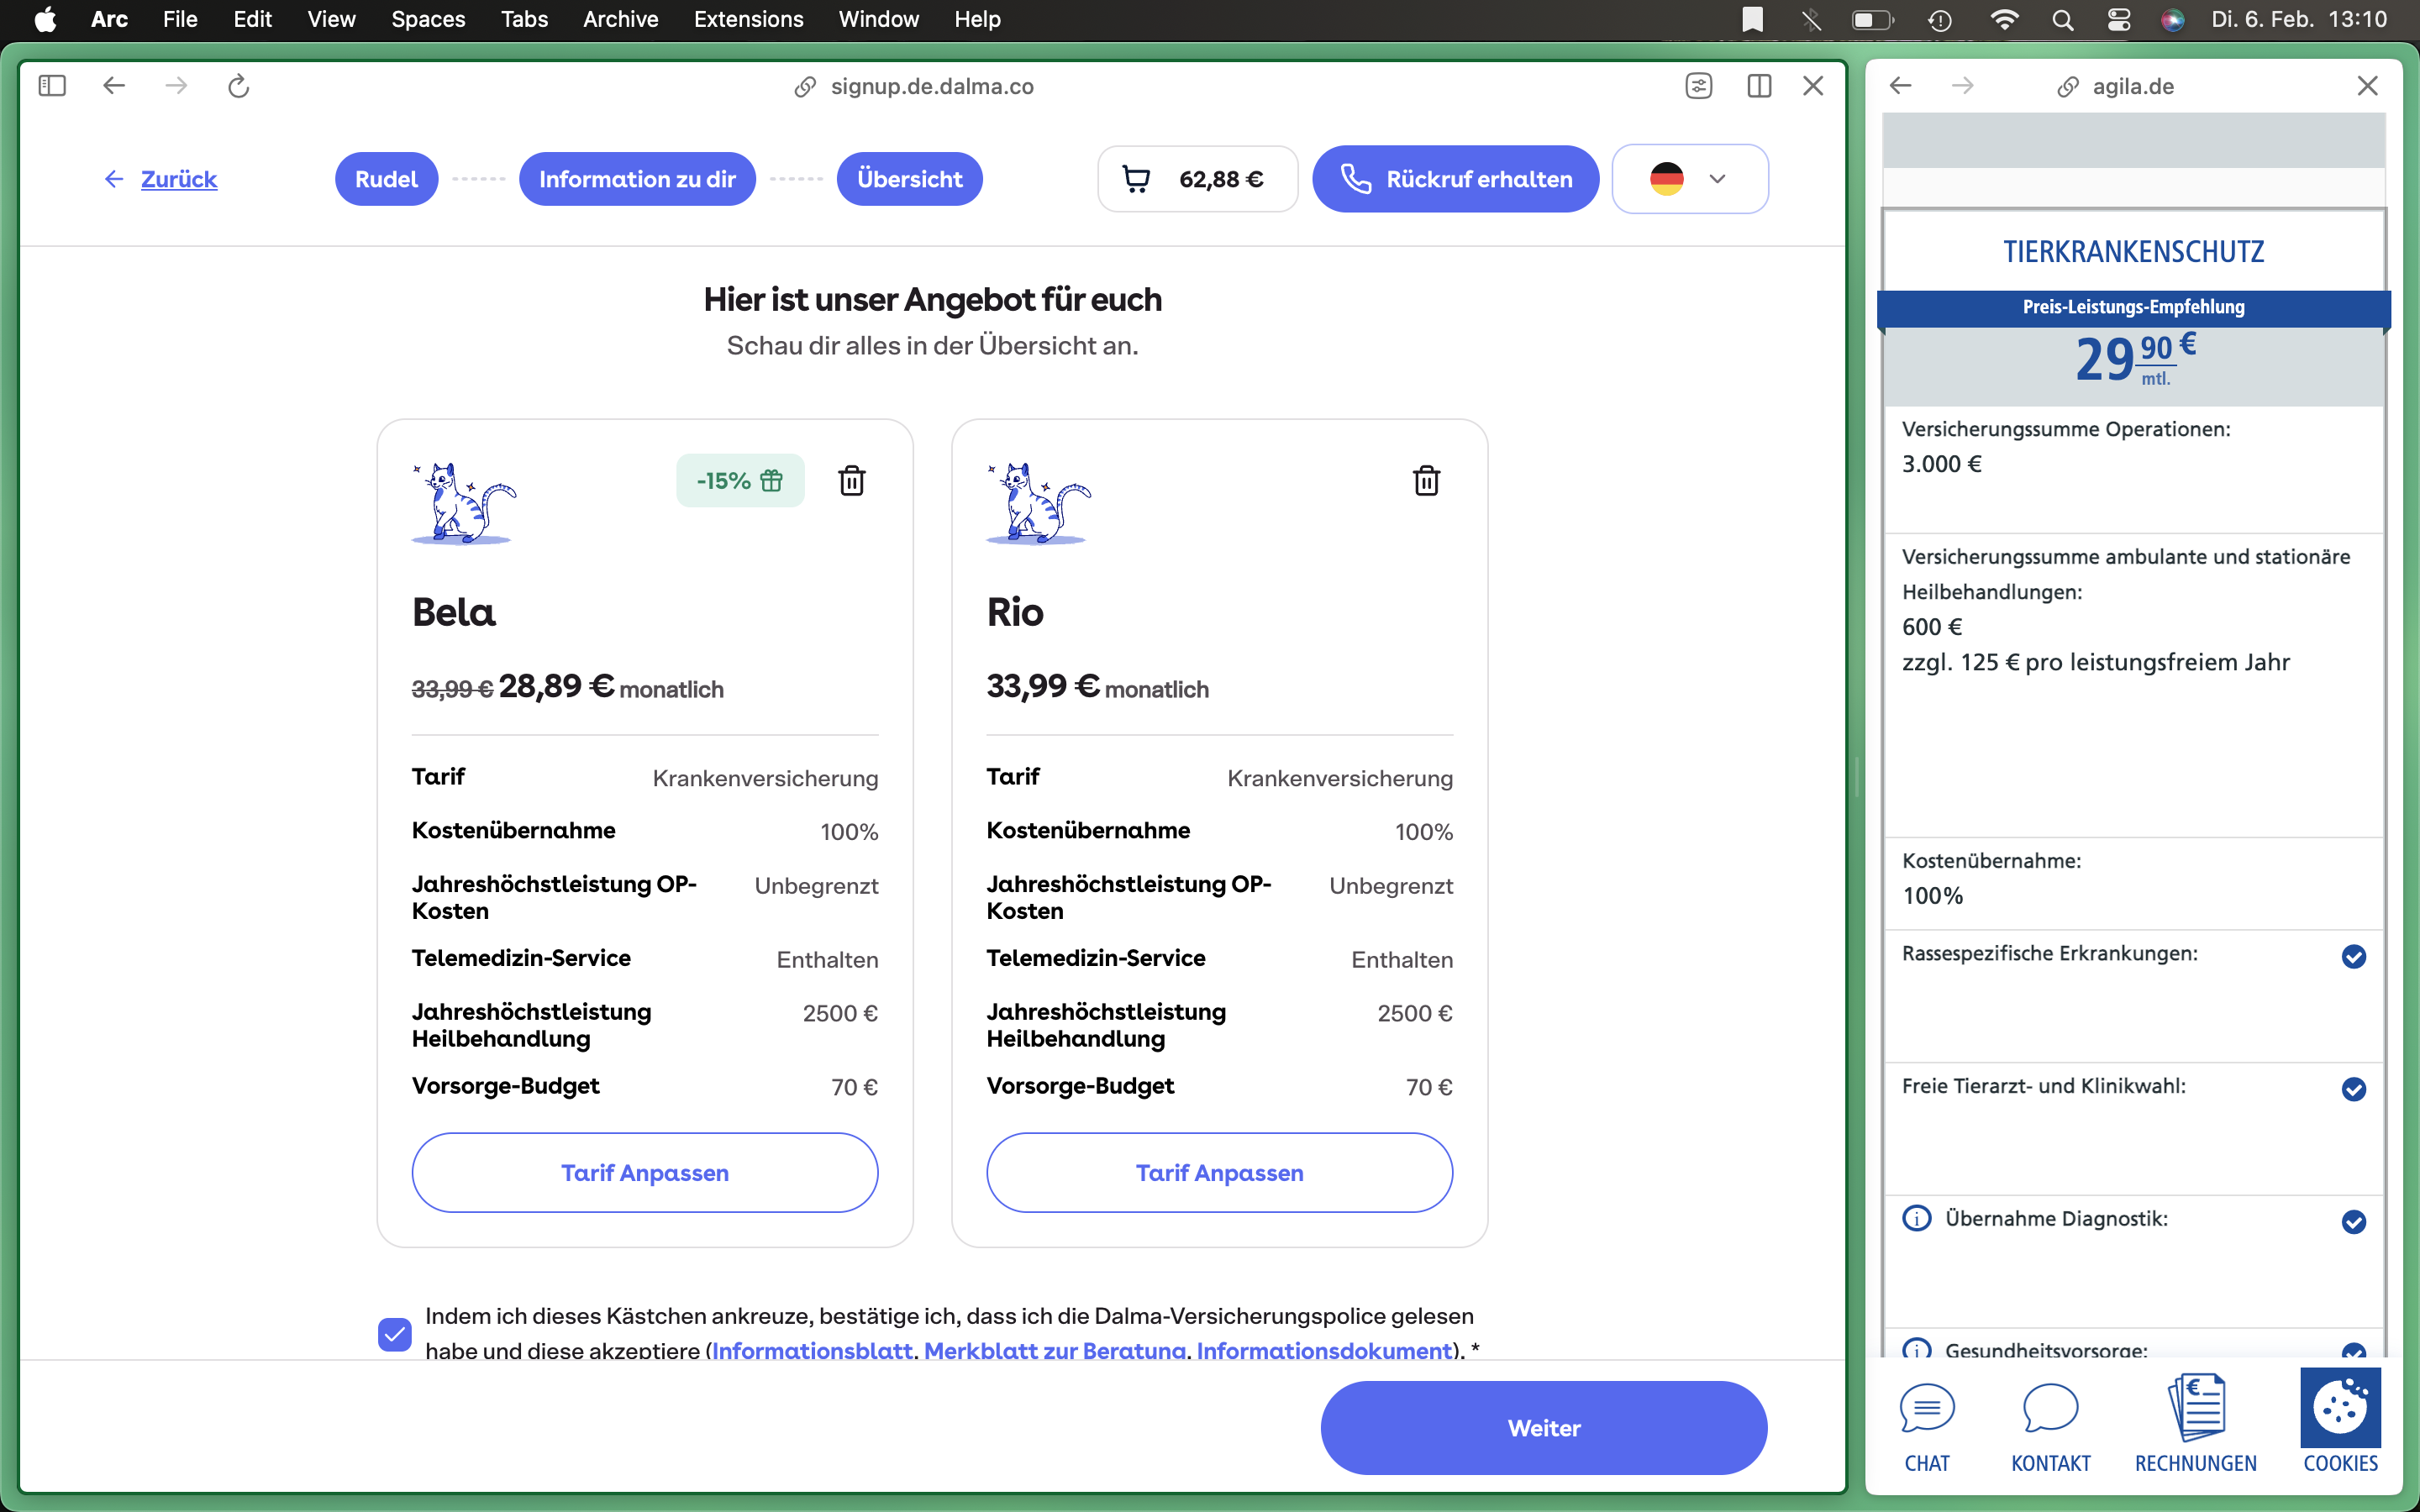Delete Bela's offer with trash icon
2420x1512 pixels.
point(852,481)
